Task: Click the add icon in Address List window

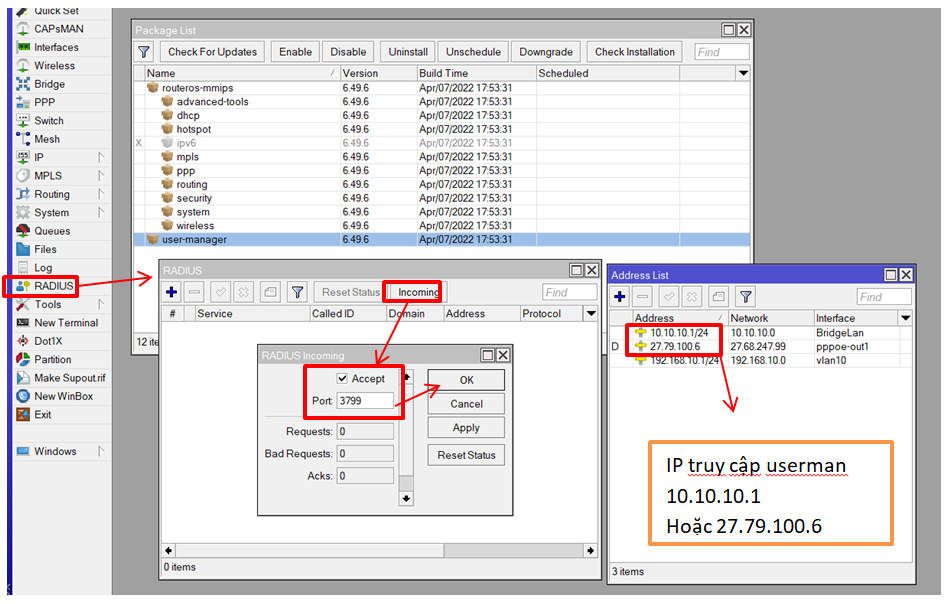Action: [620, 297]
